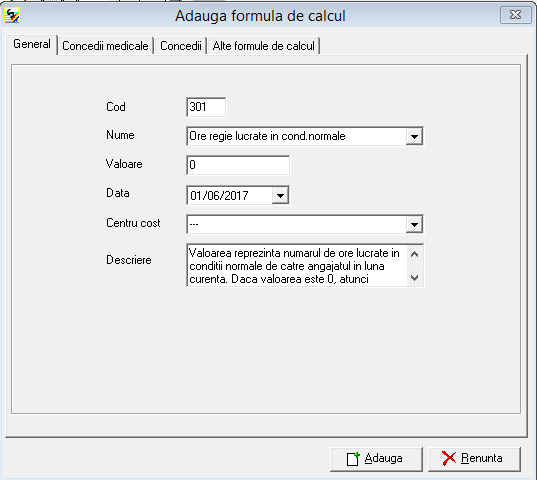
Task: Switch to the Concedii tab
Action: coord(181,46)
